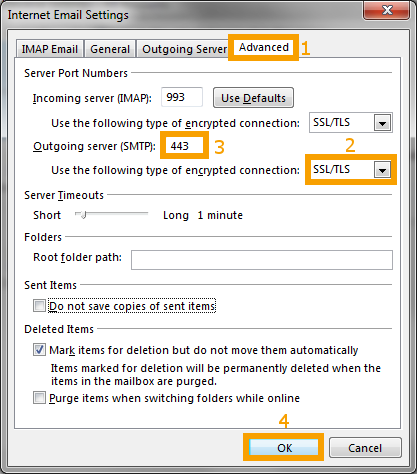Click the incoming SSL/TLS combo box text
The image size is (417, 474).
(x=332, y=123)
